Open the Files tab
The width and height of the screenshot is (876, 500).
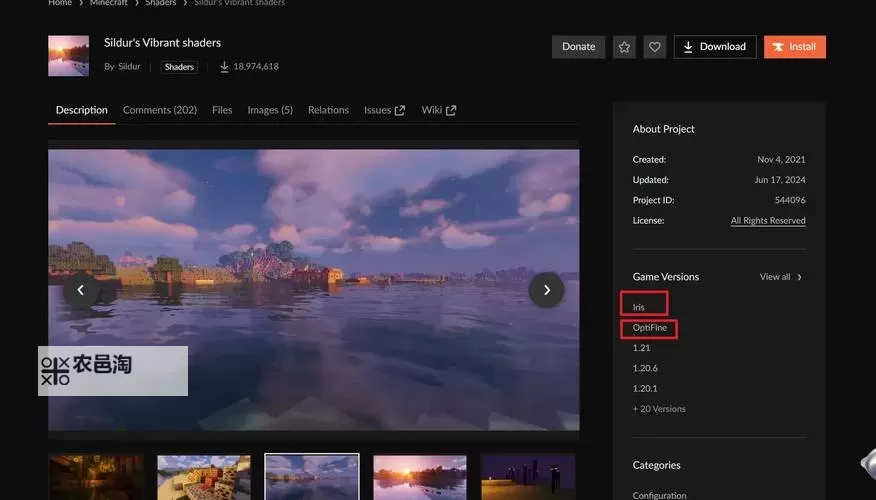coord(222,110)
